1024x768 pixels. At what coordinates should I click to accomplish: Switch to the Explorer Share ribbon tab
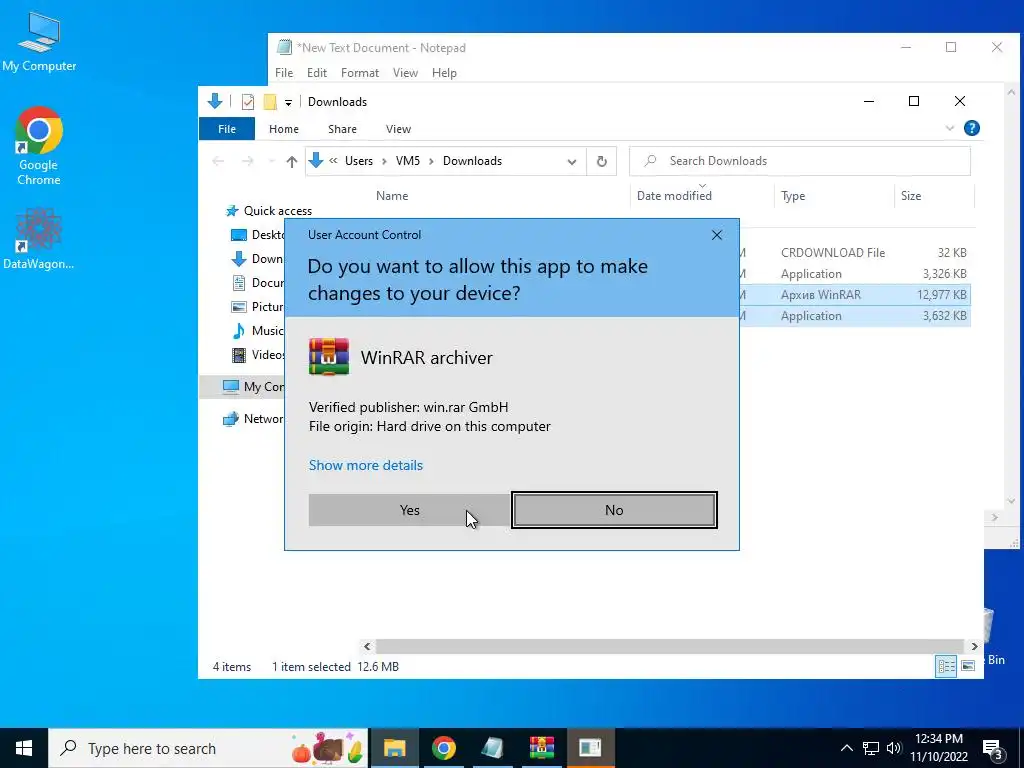[342, 129]
